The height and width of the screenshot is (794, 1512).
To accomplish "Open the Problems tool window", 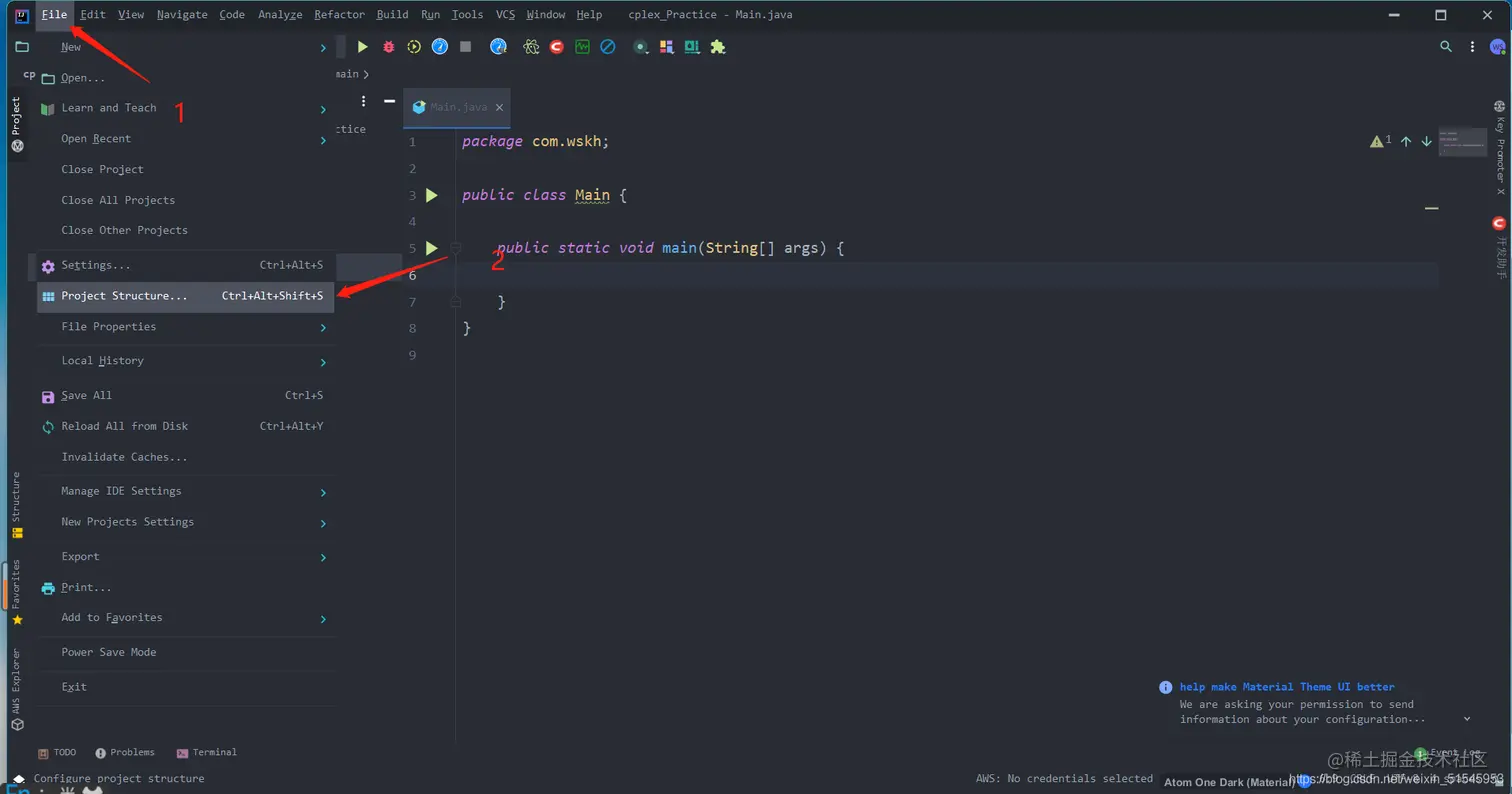I will click(125, 752).
